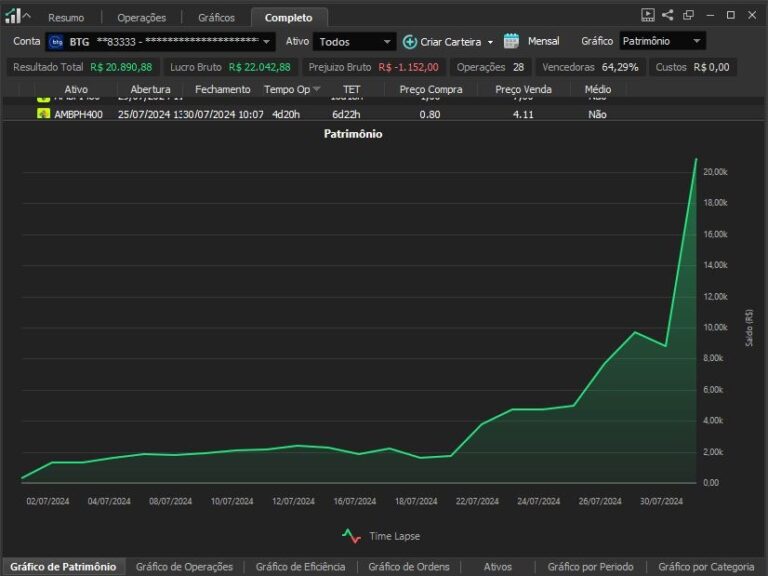Sort by Fechamento column header

pyautogui.click(x=222, y=89)
